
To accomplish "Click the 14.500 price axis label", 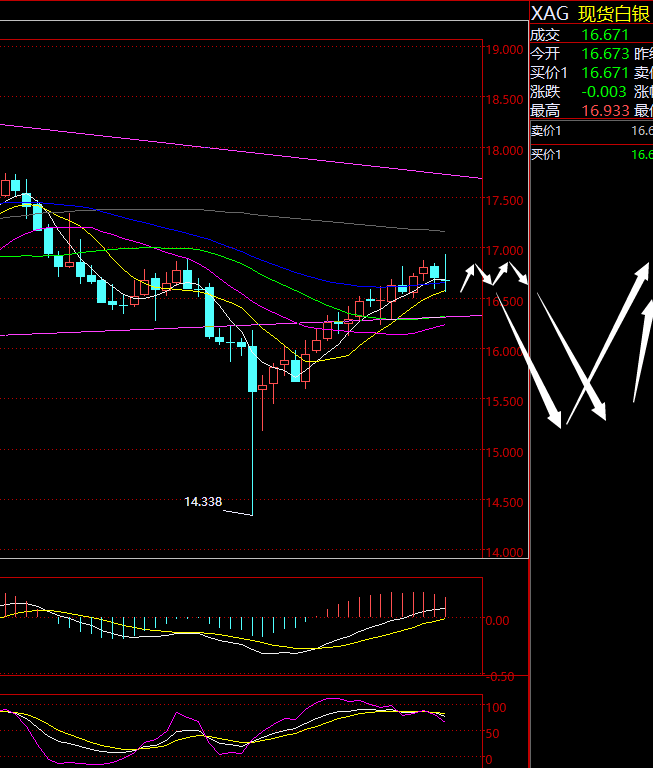I will click(x=504, y=502).
